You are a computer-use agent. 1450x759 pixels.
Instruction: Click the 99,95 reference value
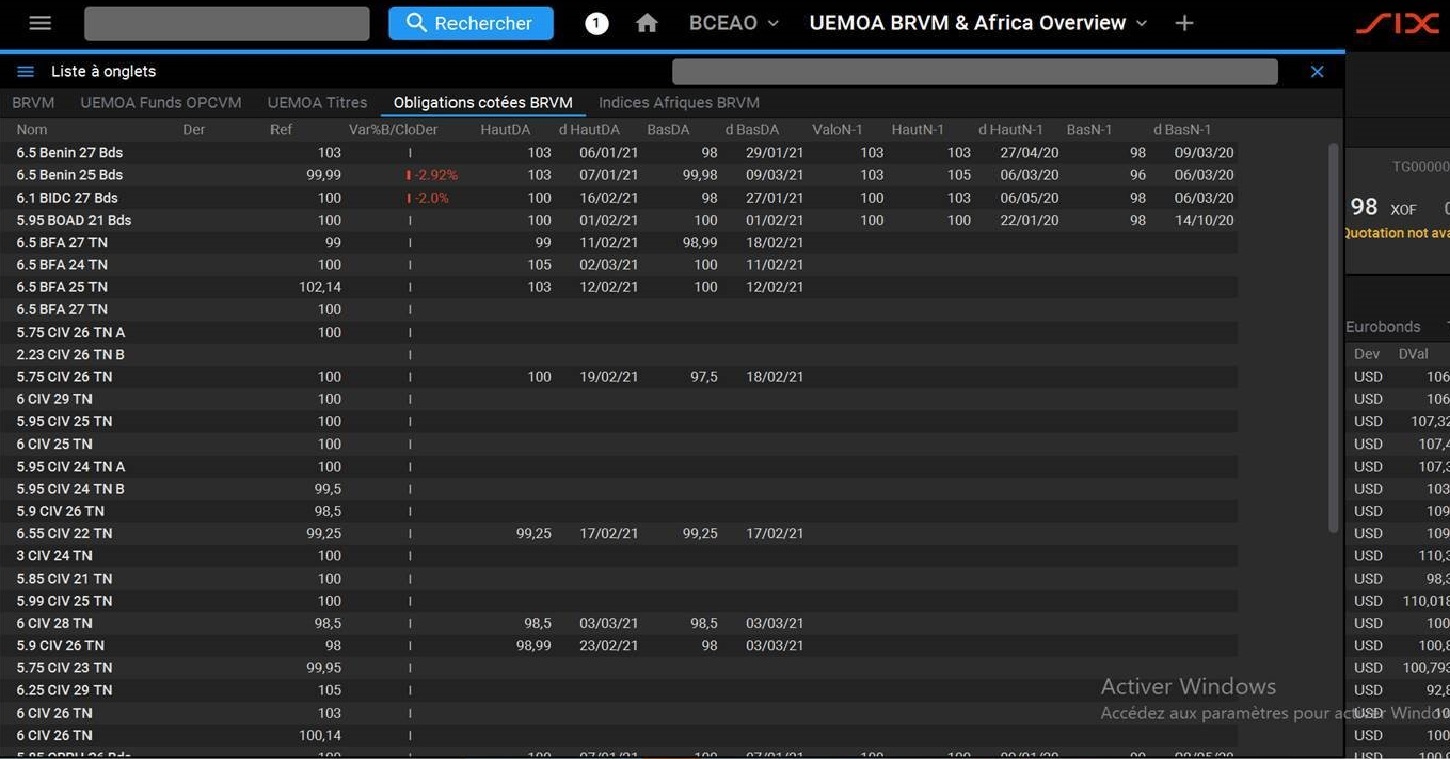323,668
